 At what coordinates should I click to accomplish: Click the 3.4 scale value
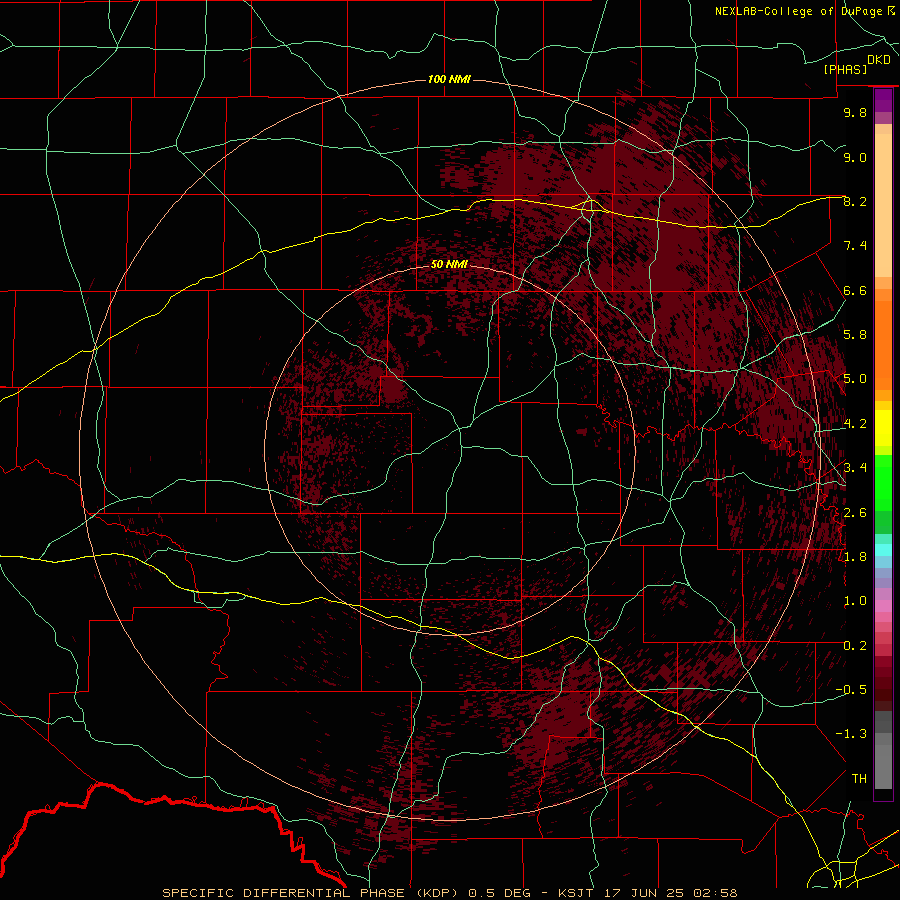(x=855, y=468)
